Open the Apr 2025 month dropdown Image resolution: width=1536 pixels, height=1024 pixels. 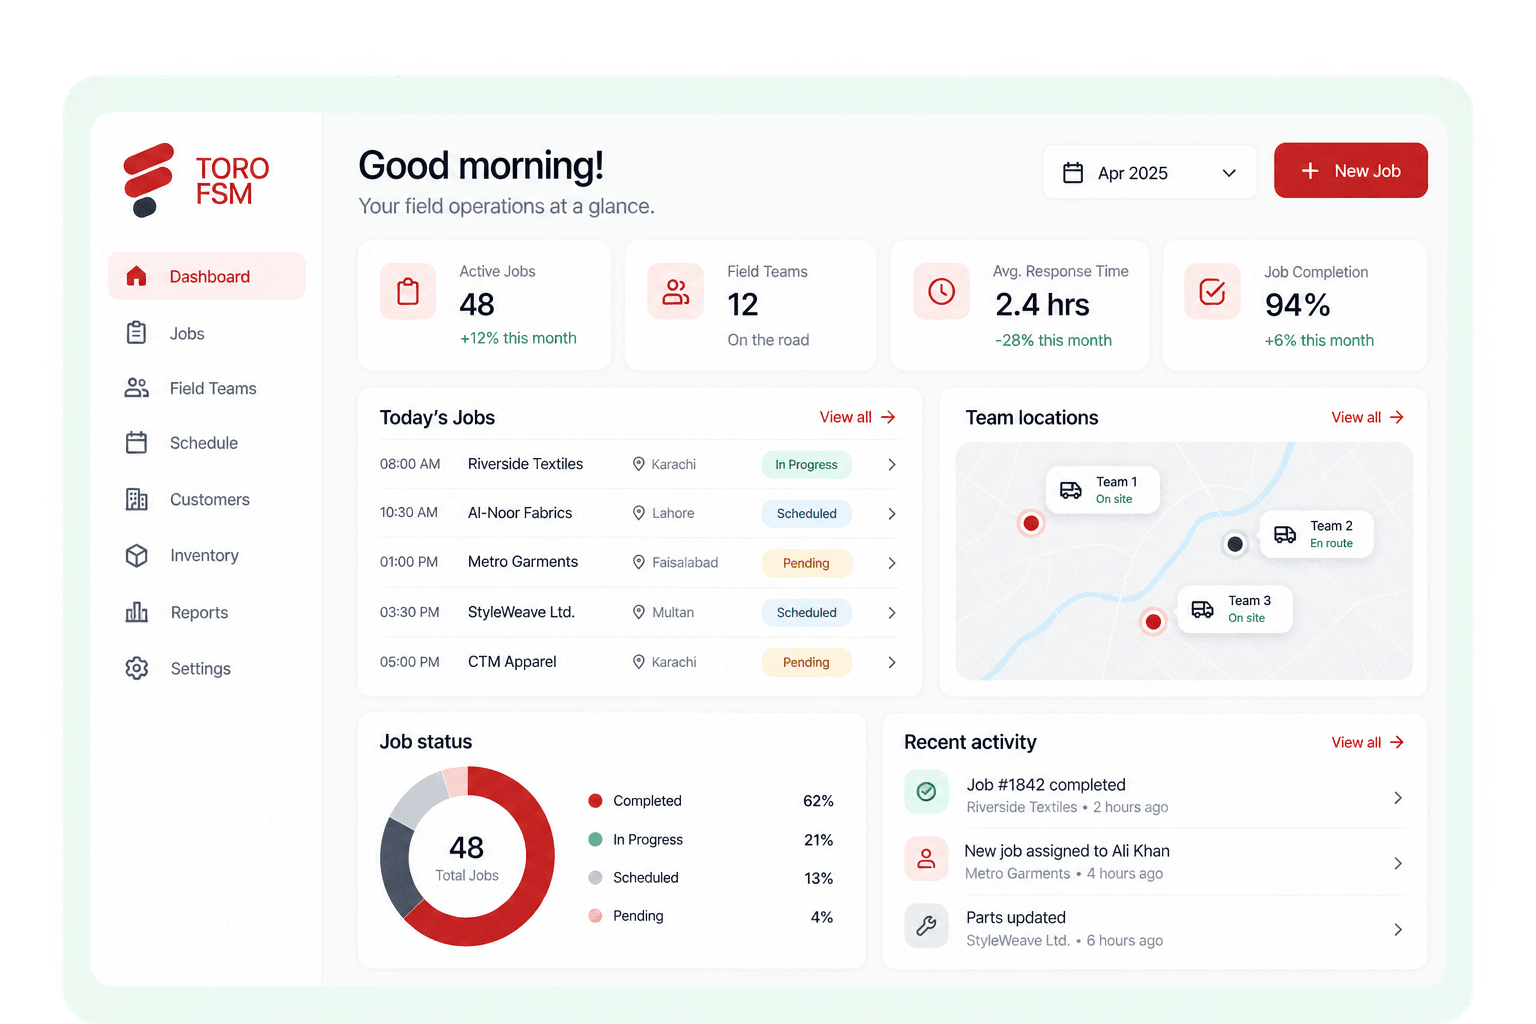tap(1149, 173)
